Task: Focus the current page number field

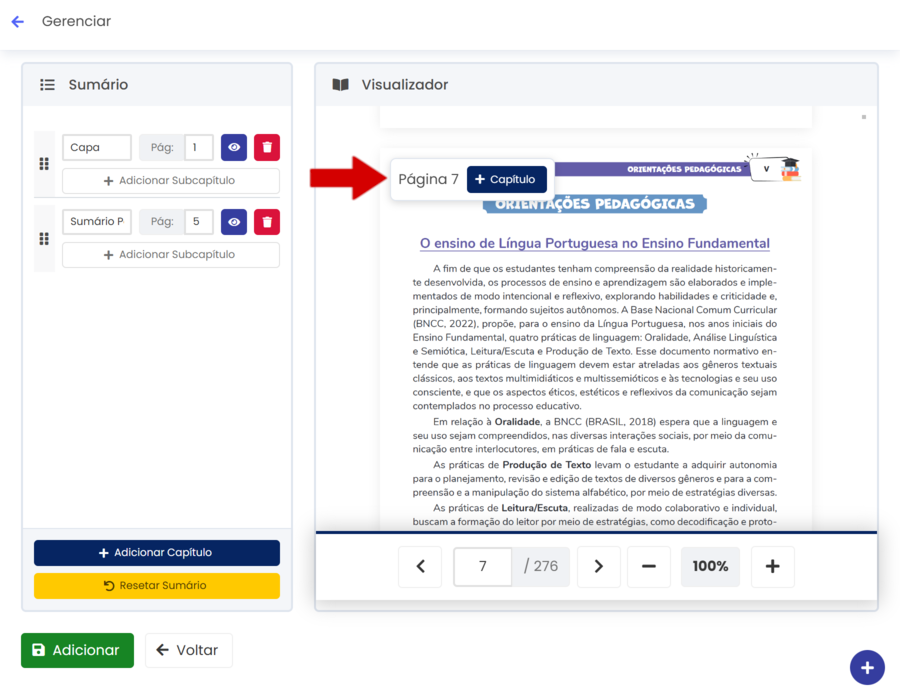Action: (x=483, y=566)
